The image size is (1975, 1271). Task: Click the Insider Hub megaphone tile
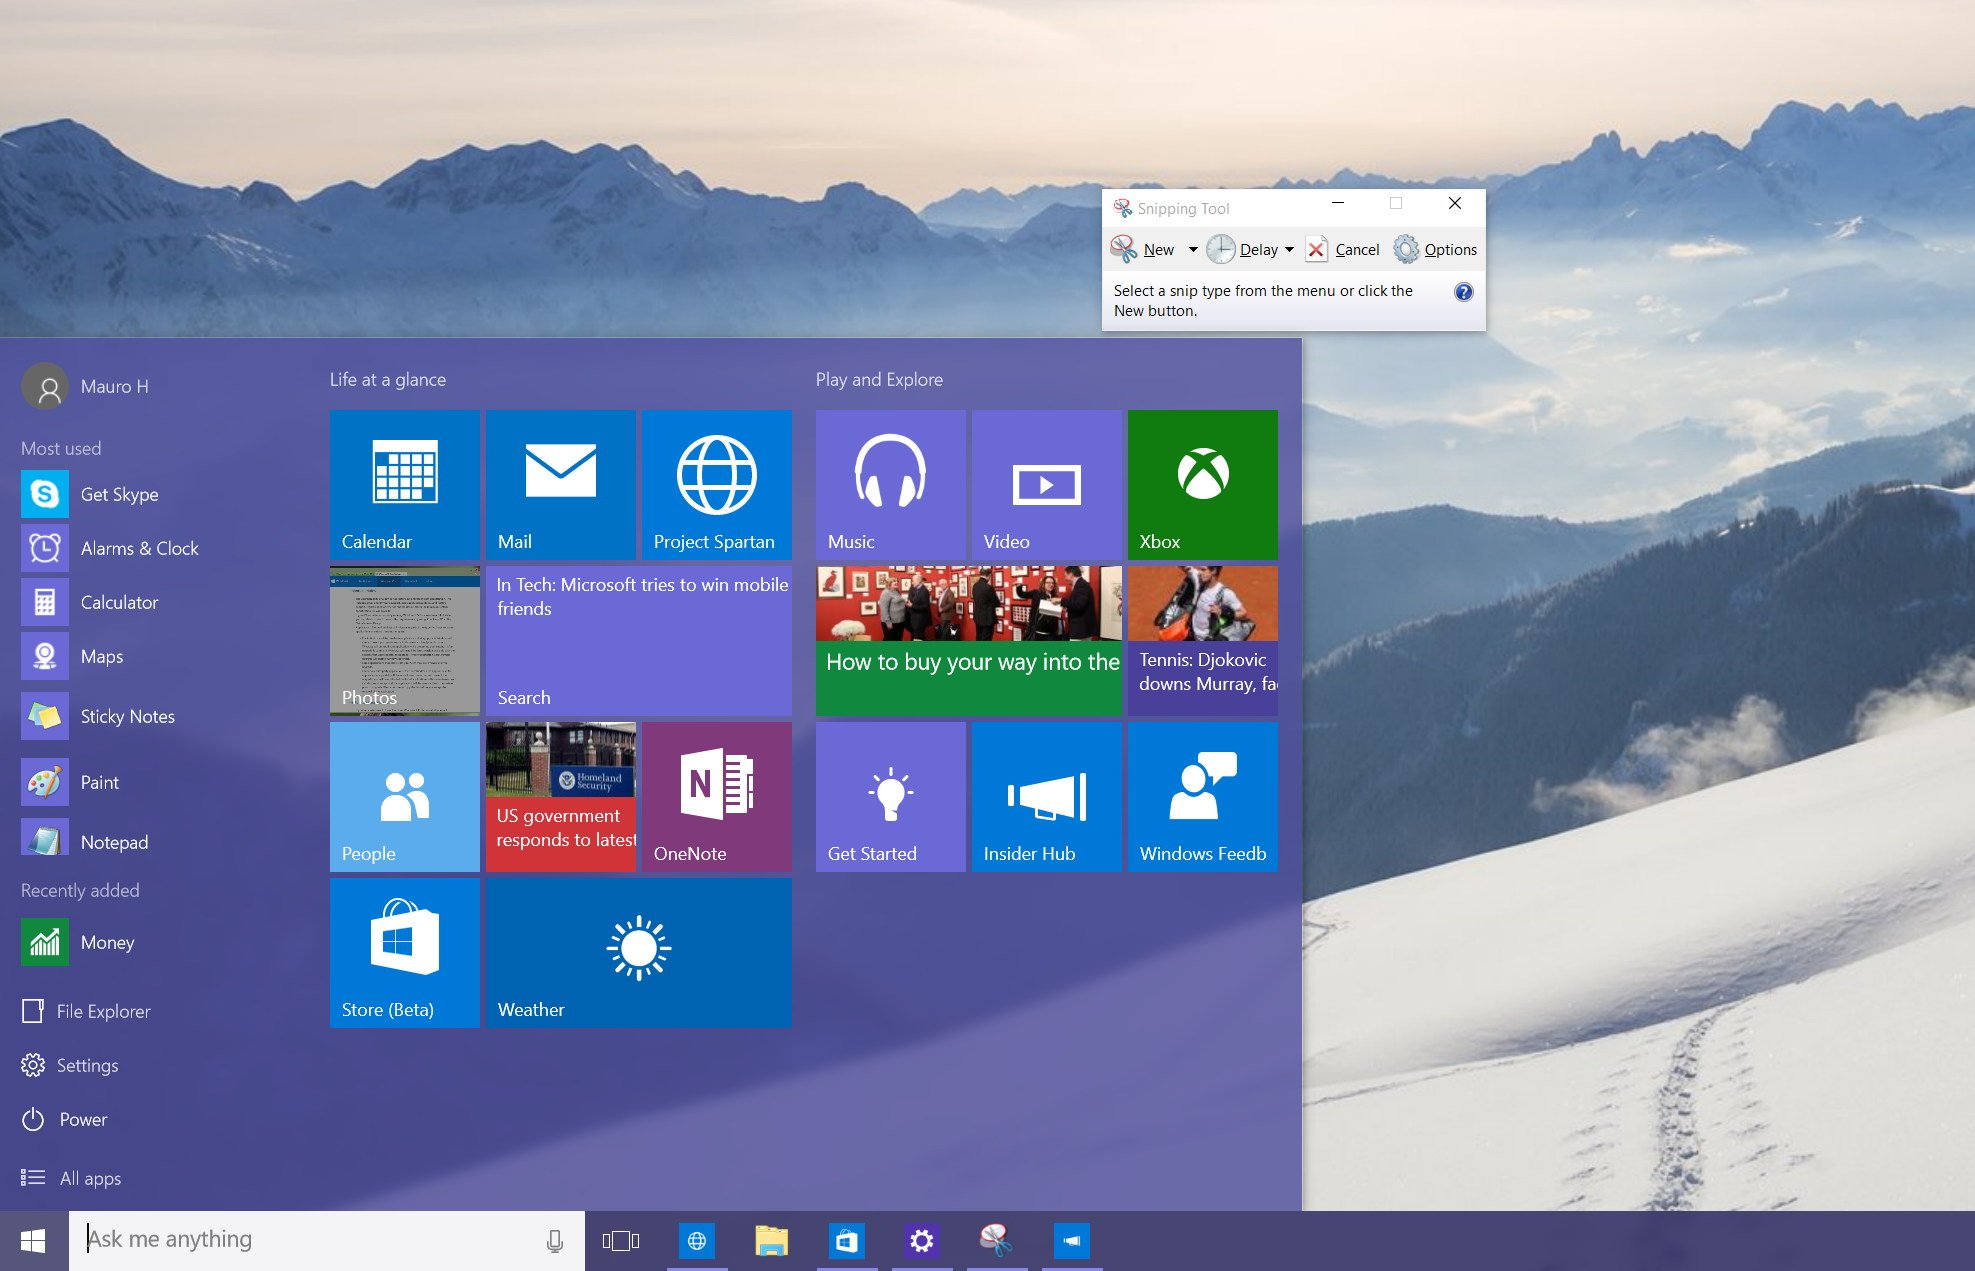pos(1046,796)
